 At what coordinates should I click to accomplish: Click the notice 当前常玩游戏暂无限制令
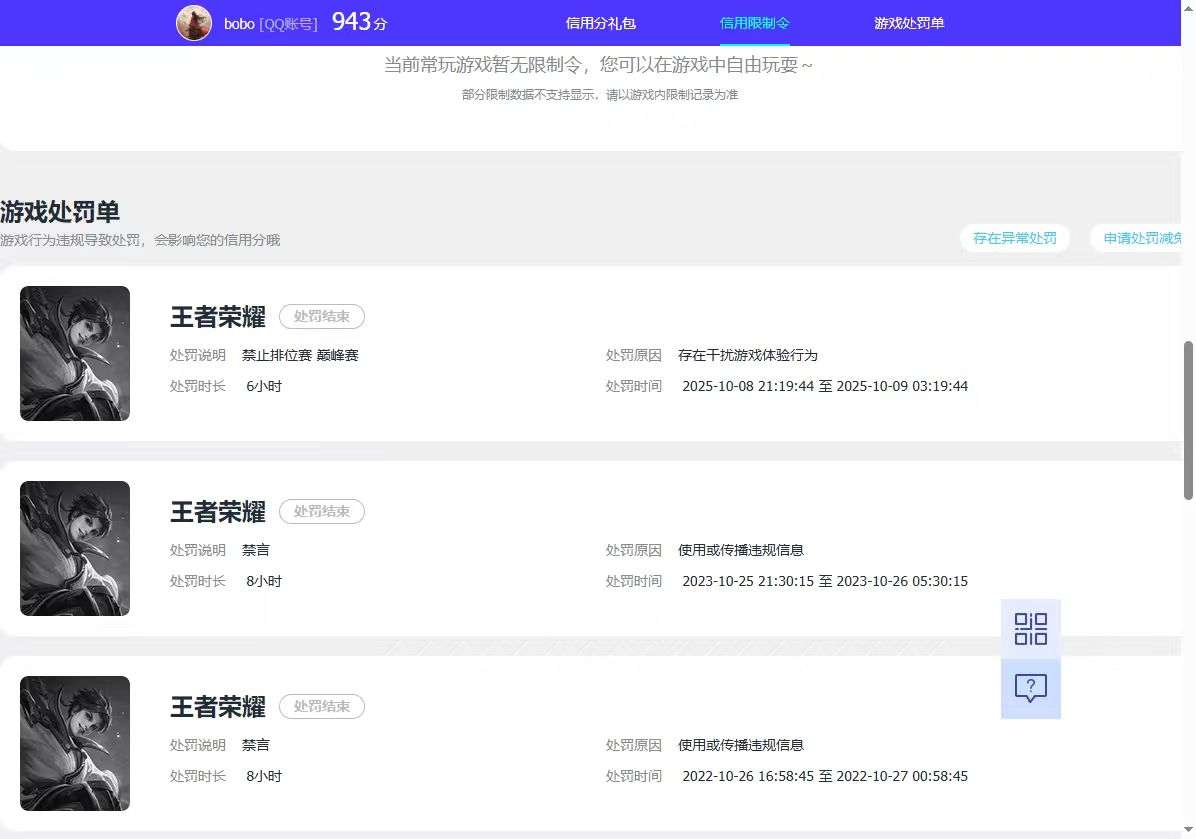598,65
